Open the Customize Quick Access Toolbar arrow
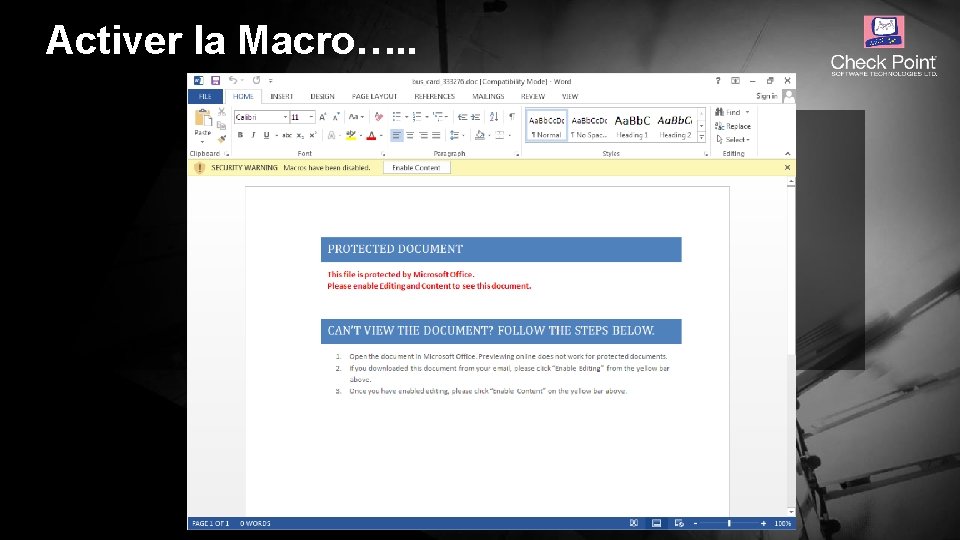 [x=271, y=80]
